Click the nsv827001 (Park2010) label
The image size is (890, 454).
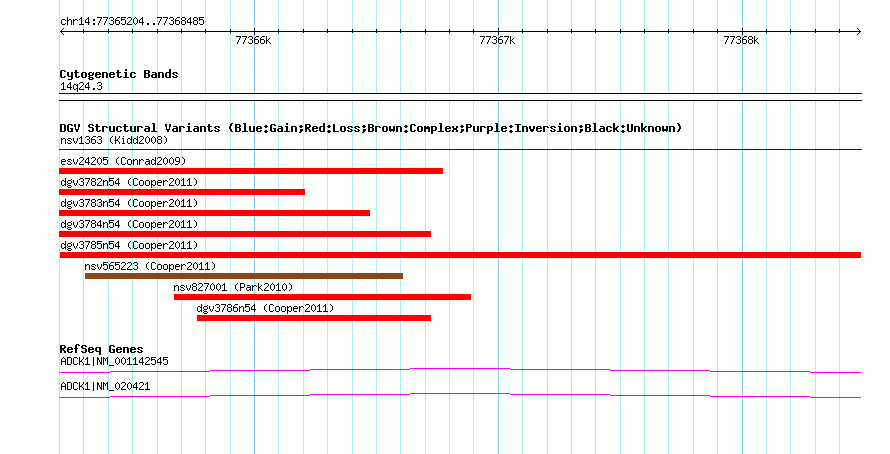tap(233, 287)
